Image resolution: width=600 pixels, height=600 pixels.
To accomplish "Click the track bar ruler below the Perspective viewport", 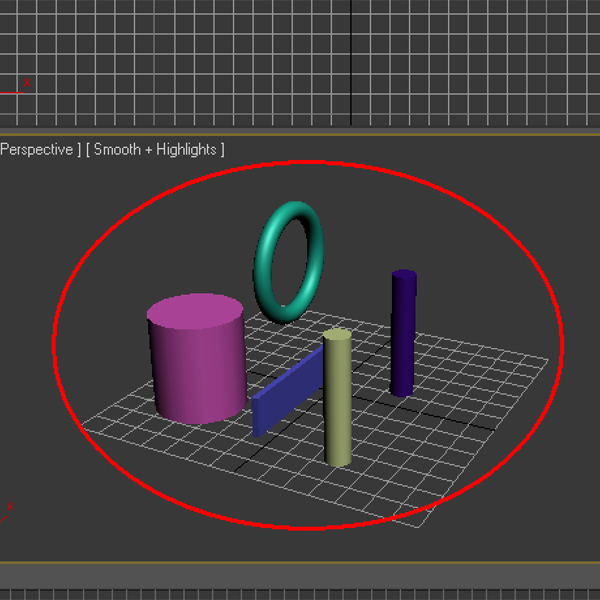I will coord(300,593).
